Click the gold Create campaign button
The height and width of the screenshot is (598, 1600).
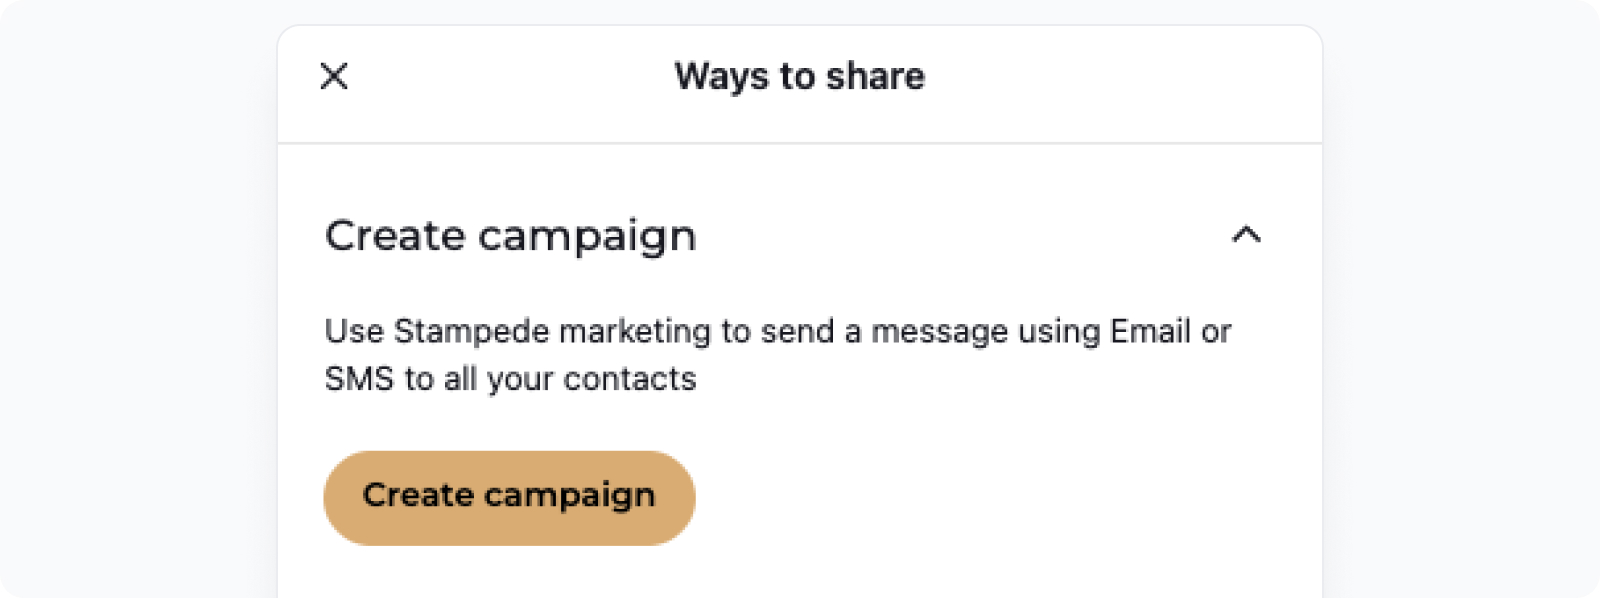509,497
